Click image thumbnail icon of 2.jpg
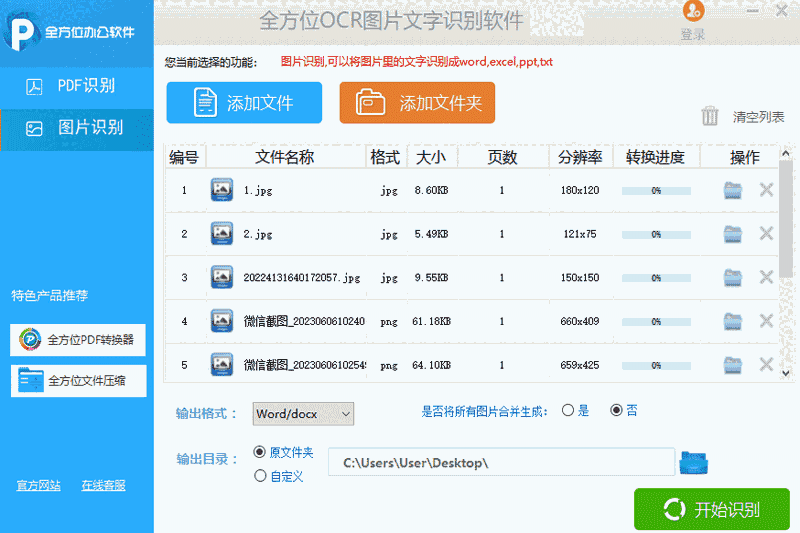The height and width of the screenshot is (533, 800). tap(222, 234)
